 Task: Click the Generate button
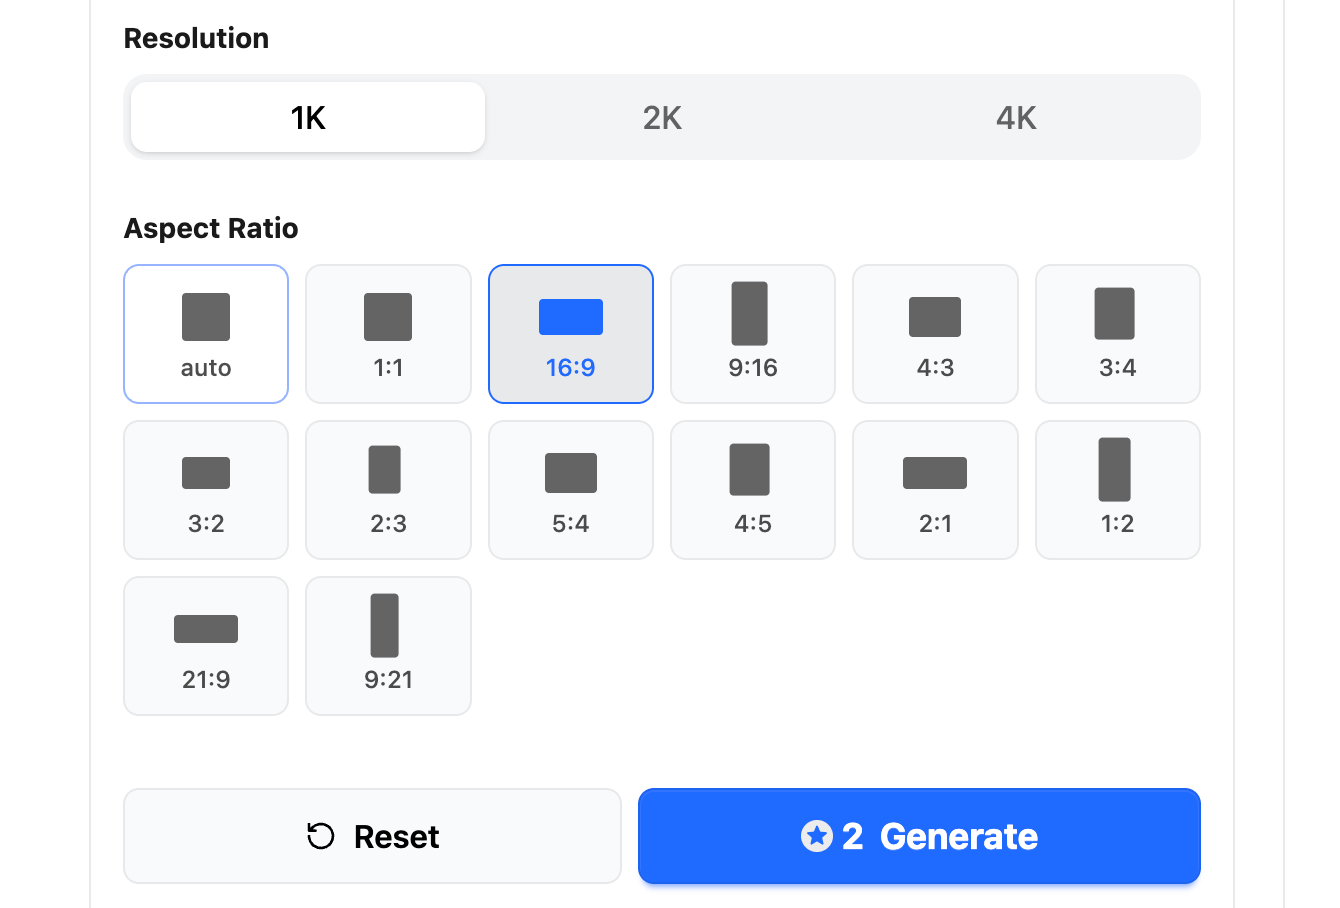pos(919,836)
